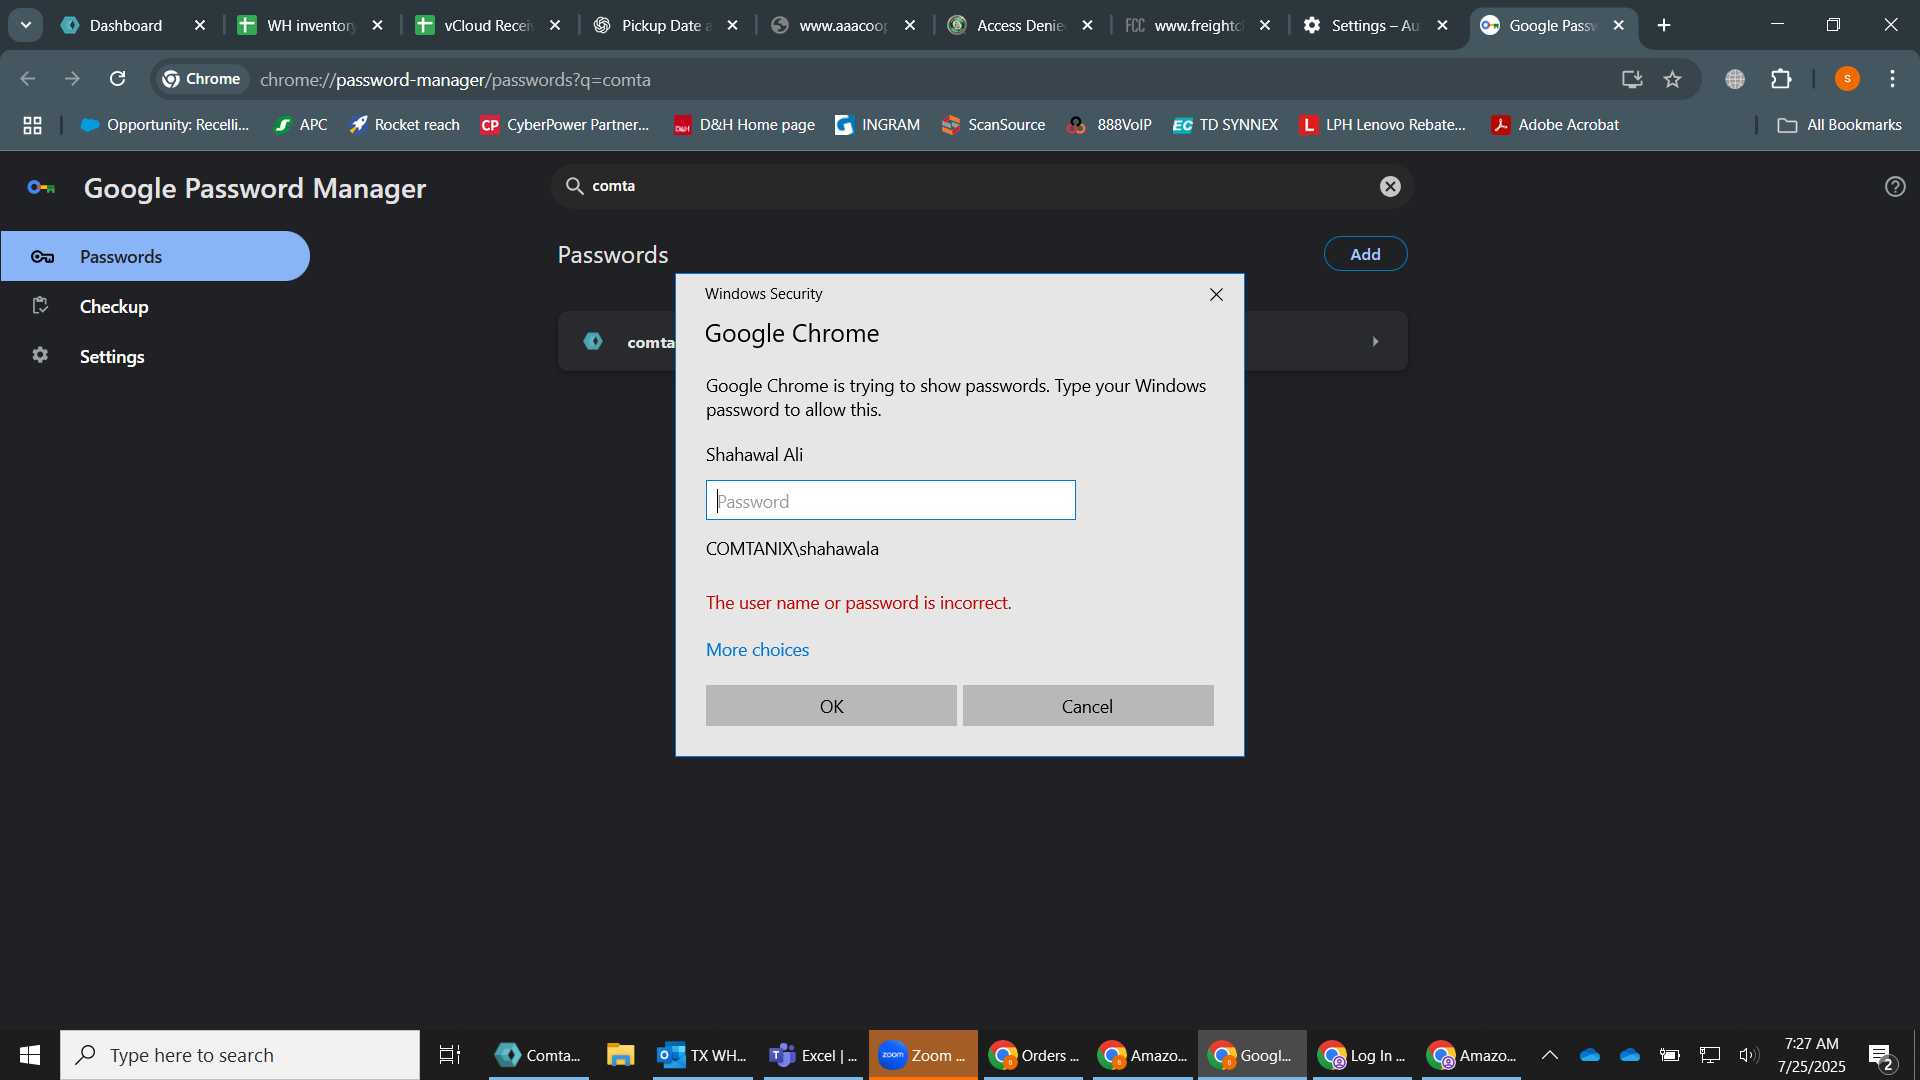Open File Explorer from the taskbar

coord(620,1055)
